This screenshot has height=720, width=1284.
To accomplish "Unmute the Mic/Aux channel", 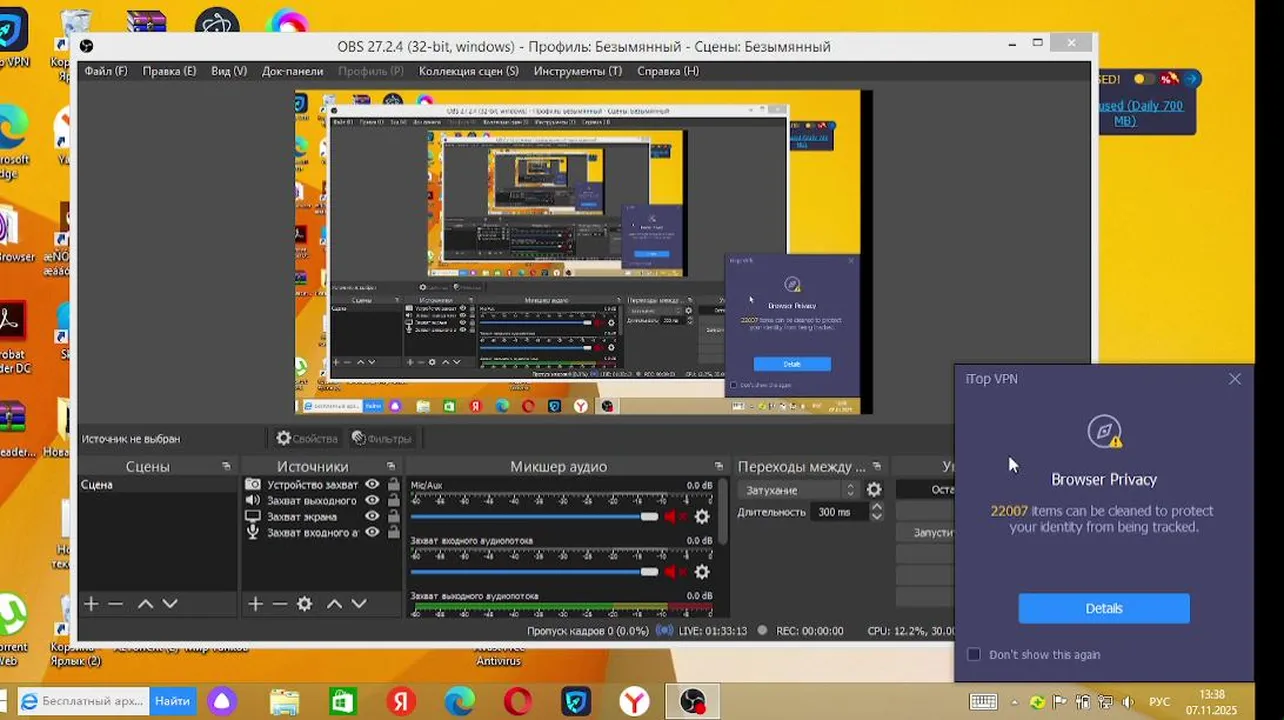I will (x=674, y=517).
